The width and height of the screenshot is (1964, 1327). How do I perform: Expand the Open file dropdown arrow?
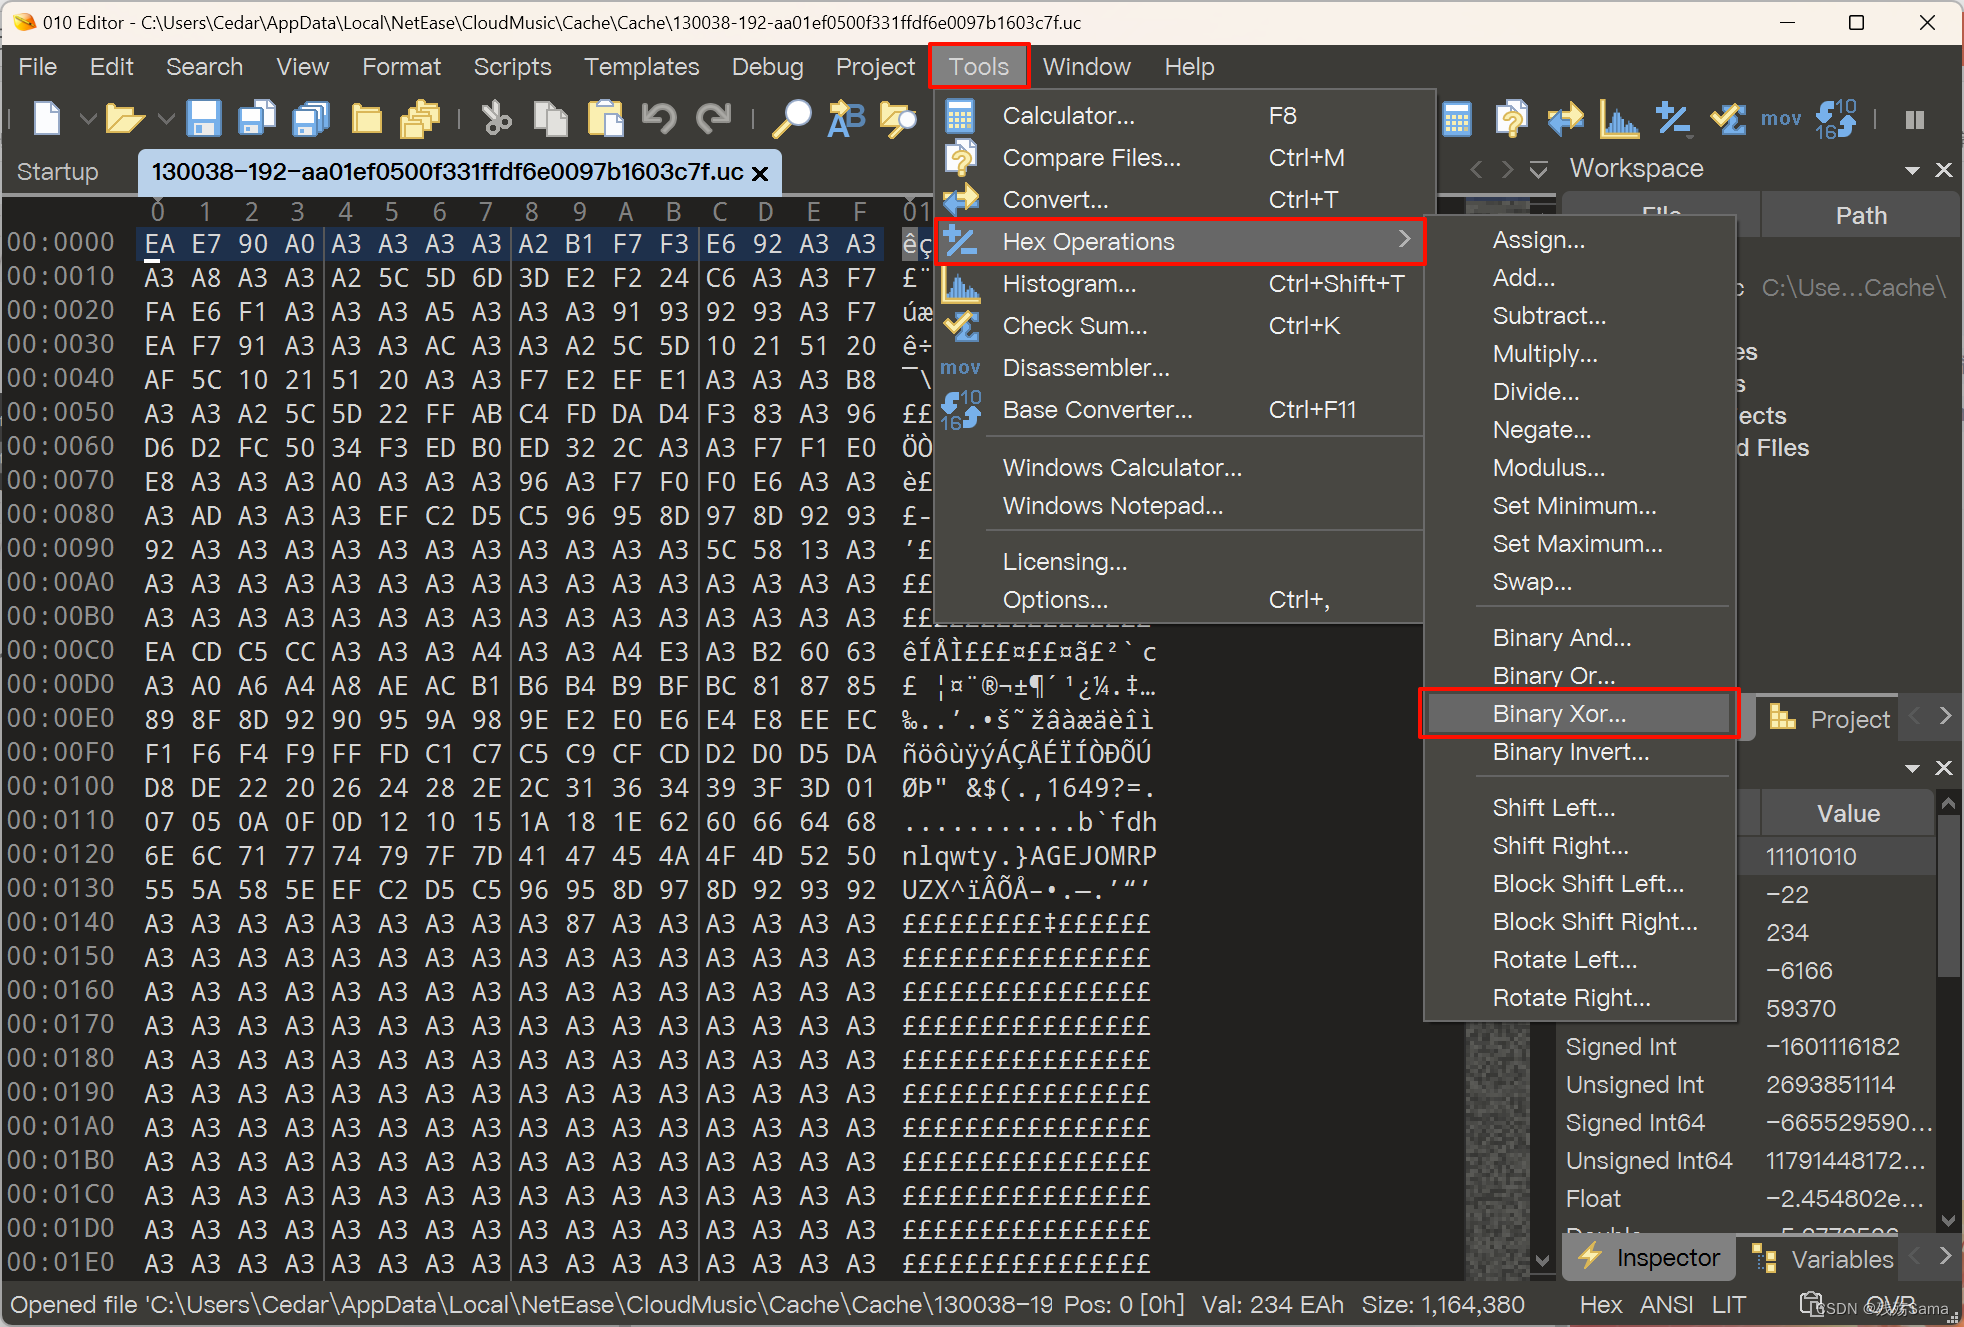coord(166,119)
